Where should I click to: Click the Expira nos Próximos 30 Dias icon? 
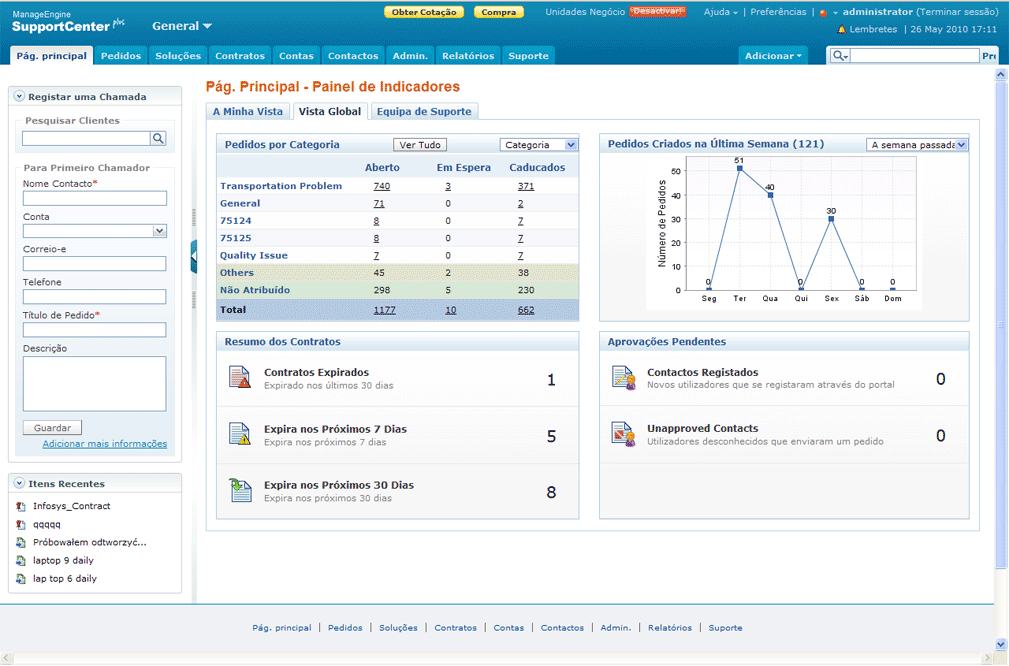241,490
